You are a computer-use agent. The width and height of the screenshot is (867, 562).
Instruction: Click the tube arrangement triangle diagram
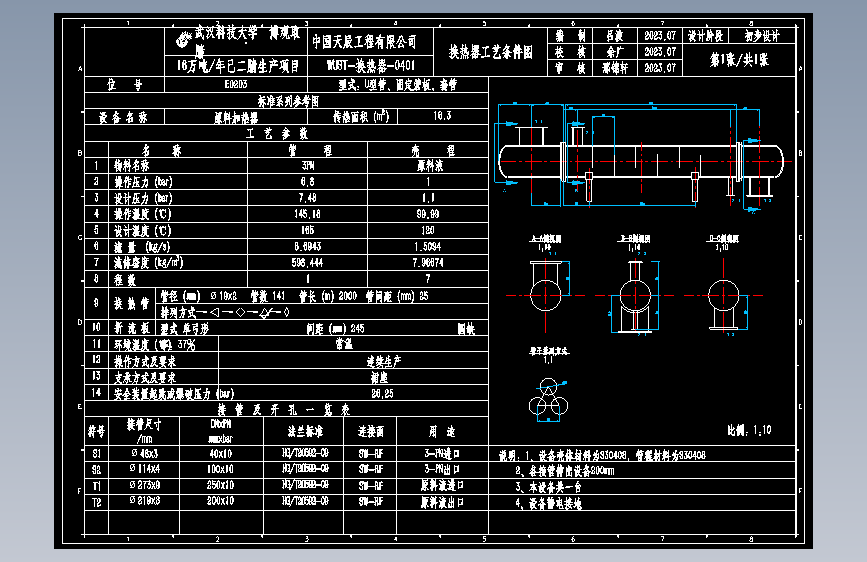(x=549, y=398)
